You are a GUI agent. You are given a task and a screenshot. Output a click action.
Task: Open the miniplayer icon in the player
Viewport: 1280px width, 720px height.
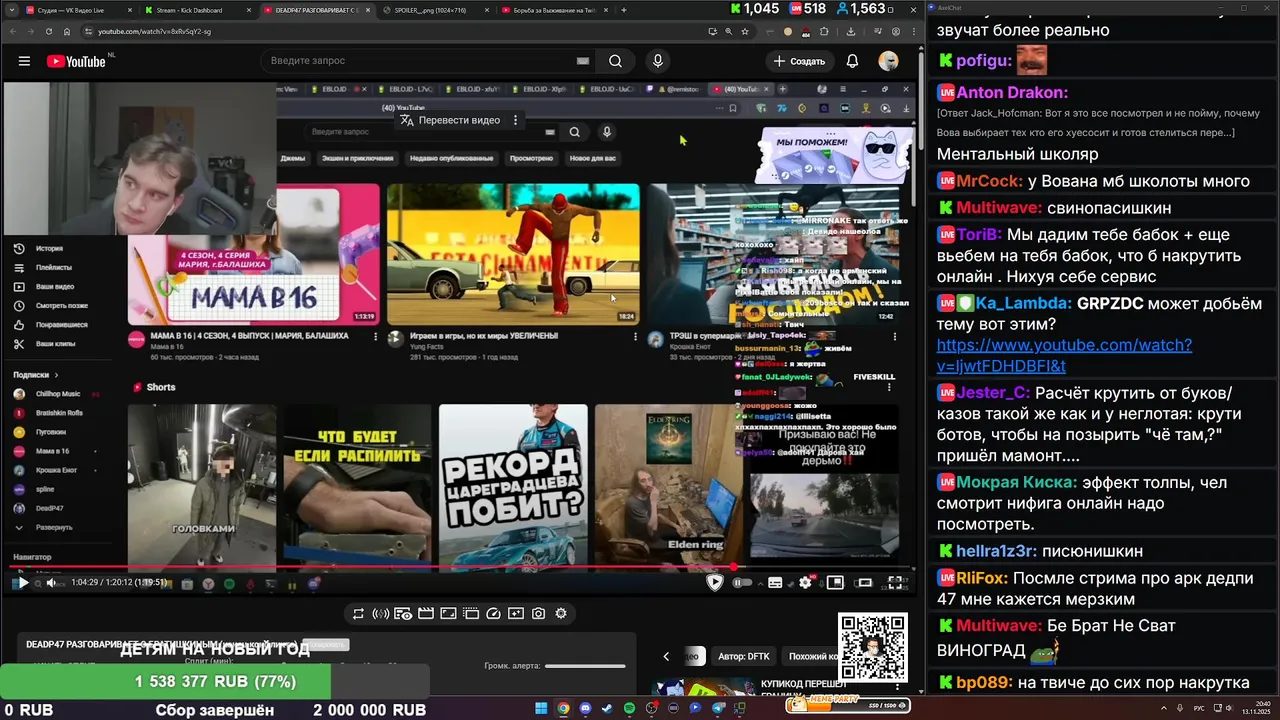click(x=835, y=582)
